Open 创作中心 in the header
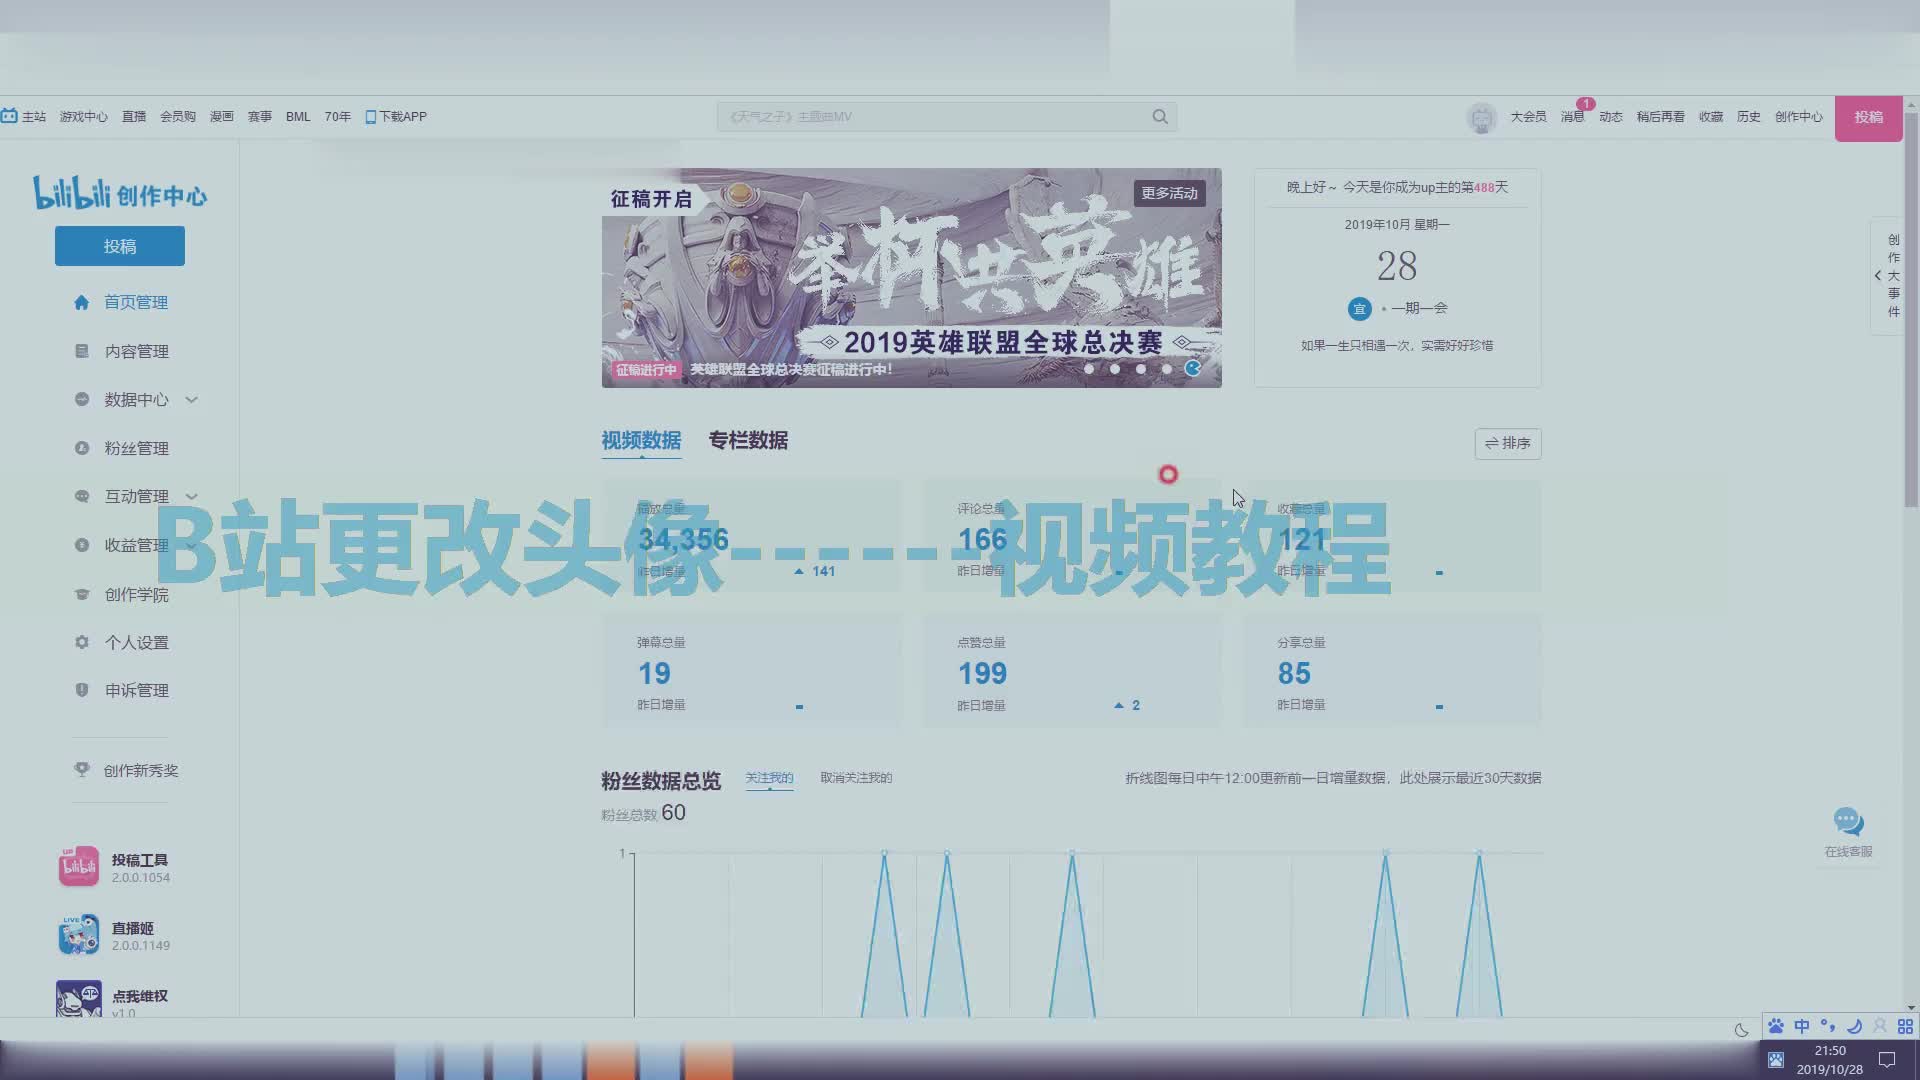The image size is (1920, 1080). click(x=1799, y=117)
